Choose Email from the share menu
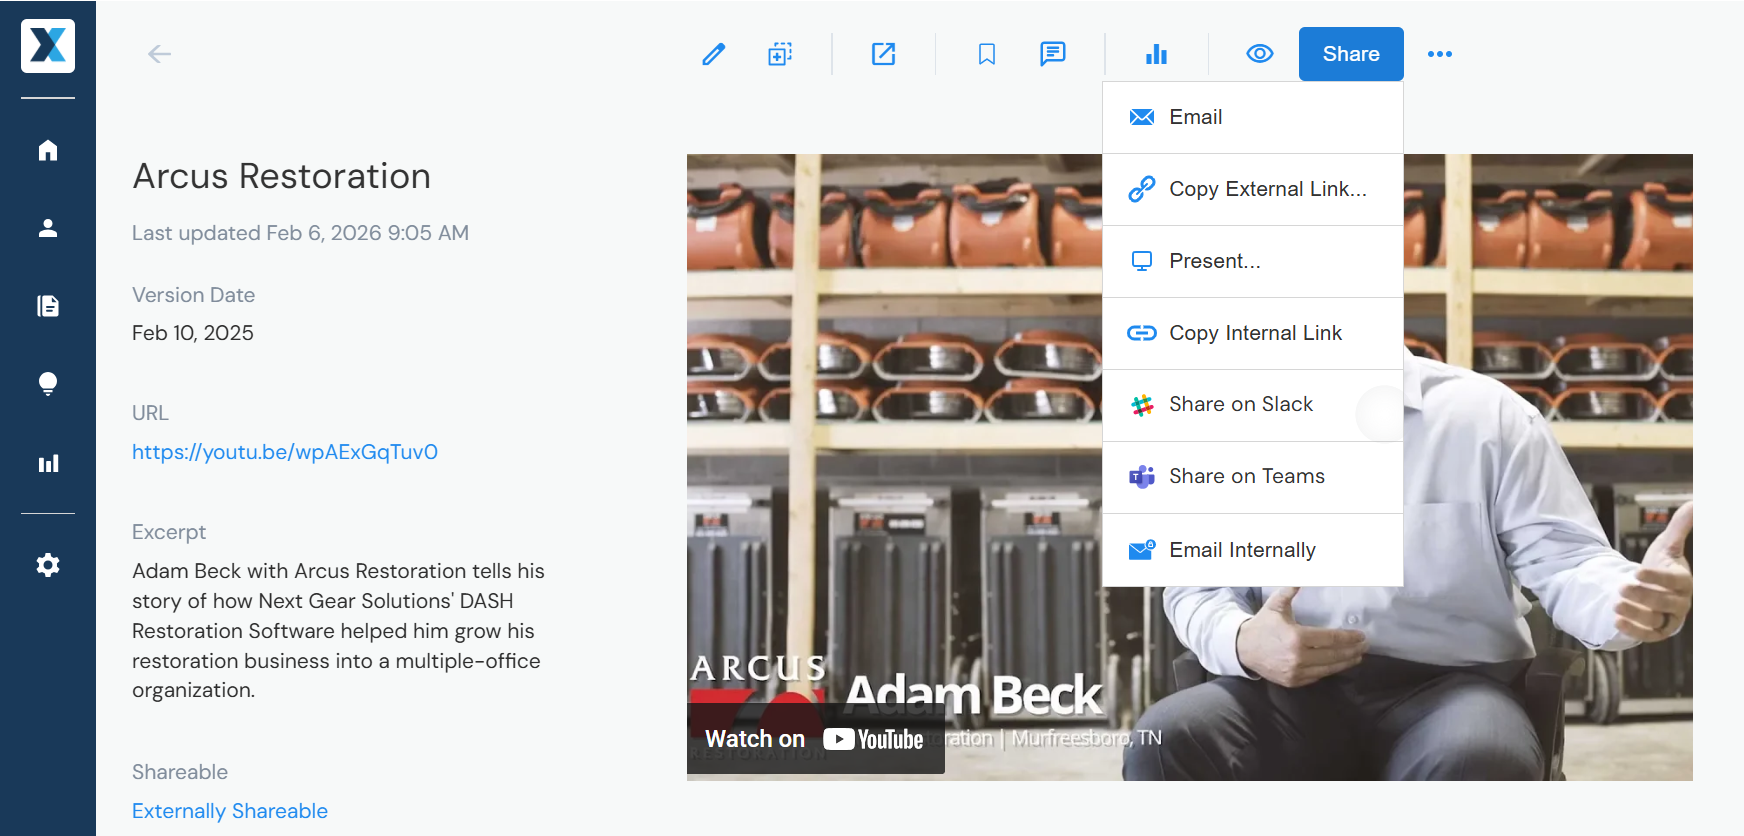The width and height of the screenshot is (1744, 836). pos(1253,117)
